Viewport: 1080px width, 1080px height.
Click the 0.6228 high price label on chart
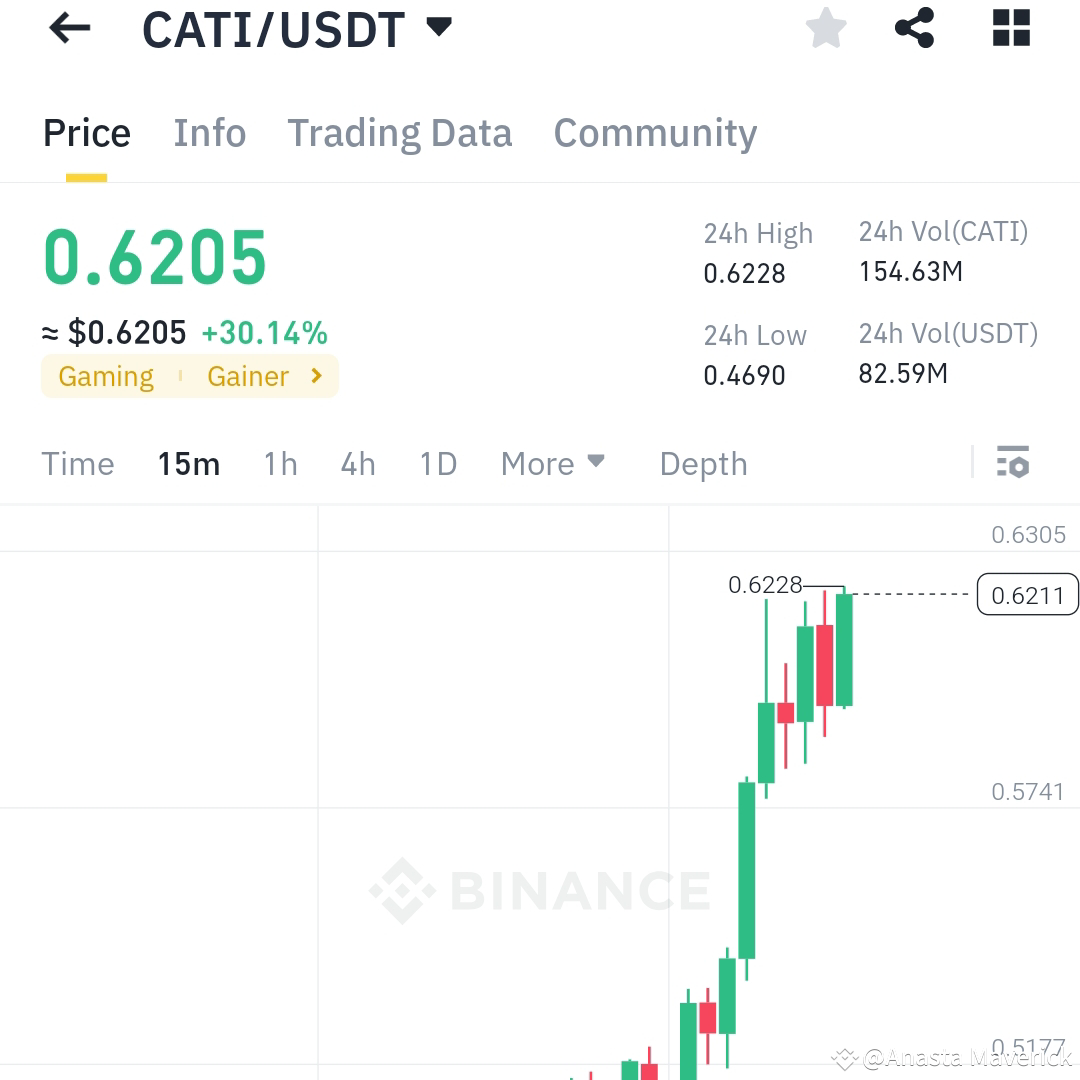tap(767, 585)
